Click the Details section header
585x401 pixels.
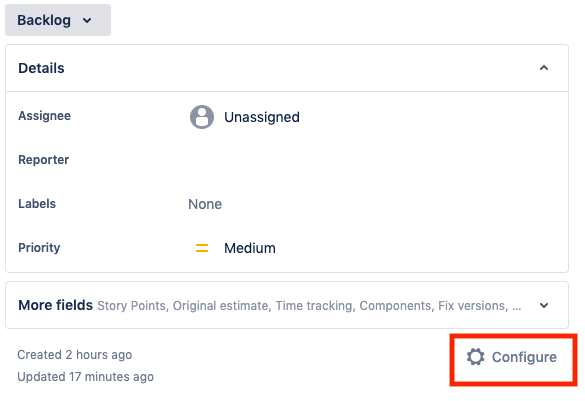[x=287, y=68]
